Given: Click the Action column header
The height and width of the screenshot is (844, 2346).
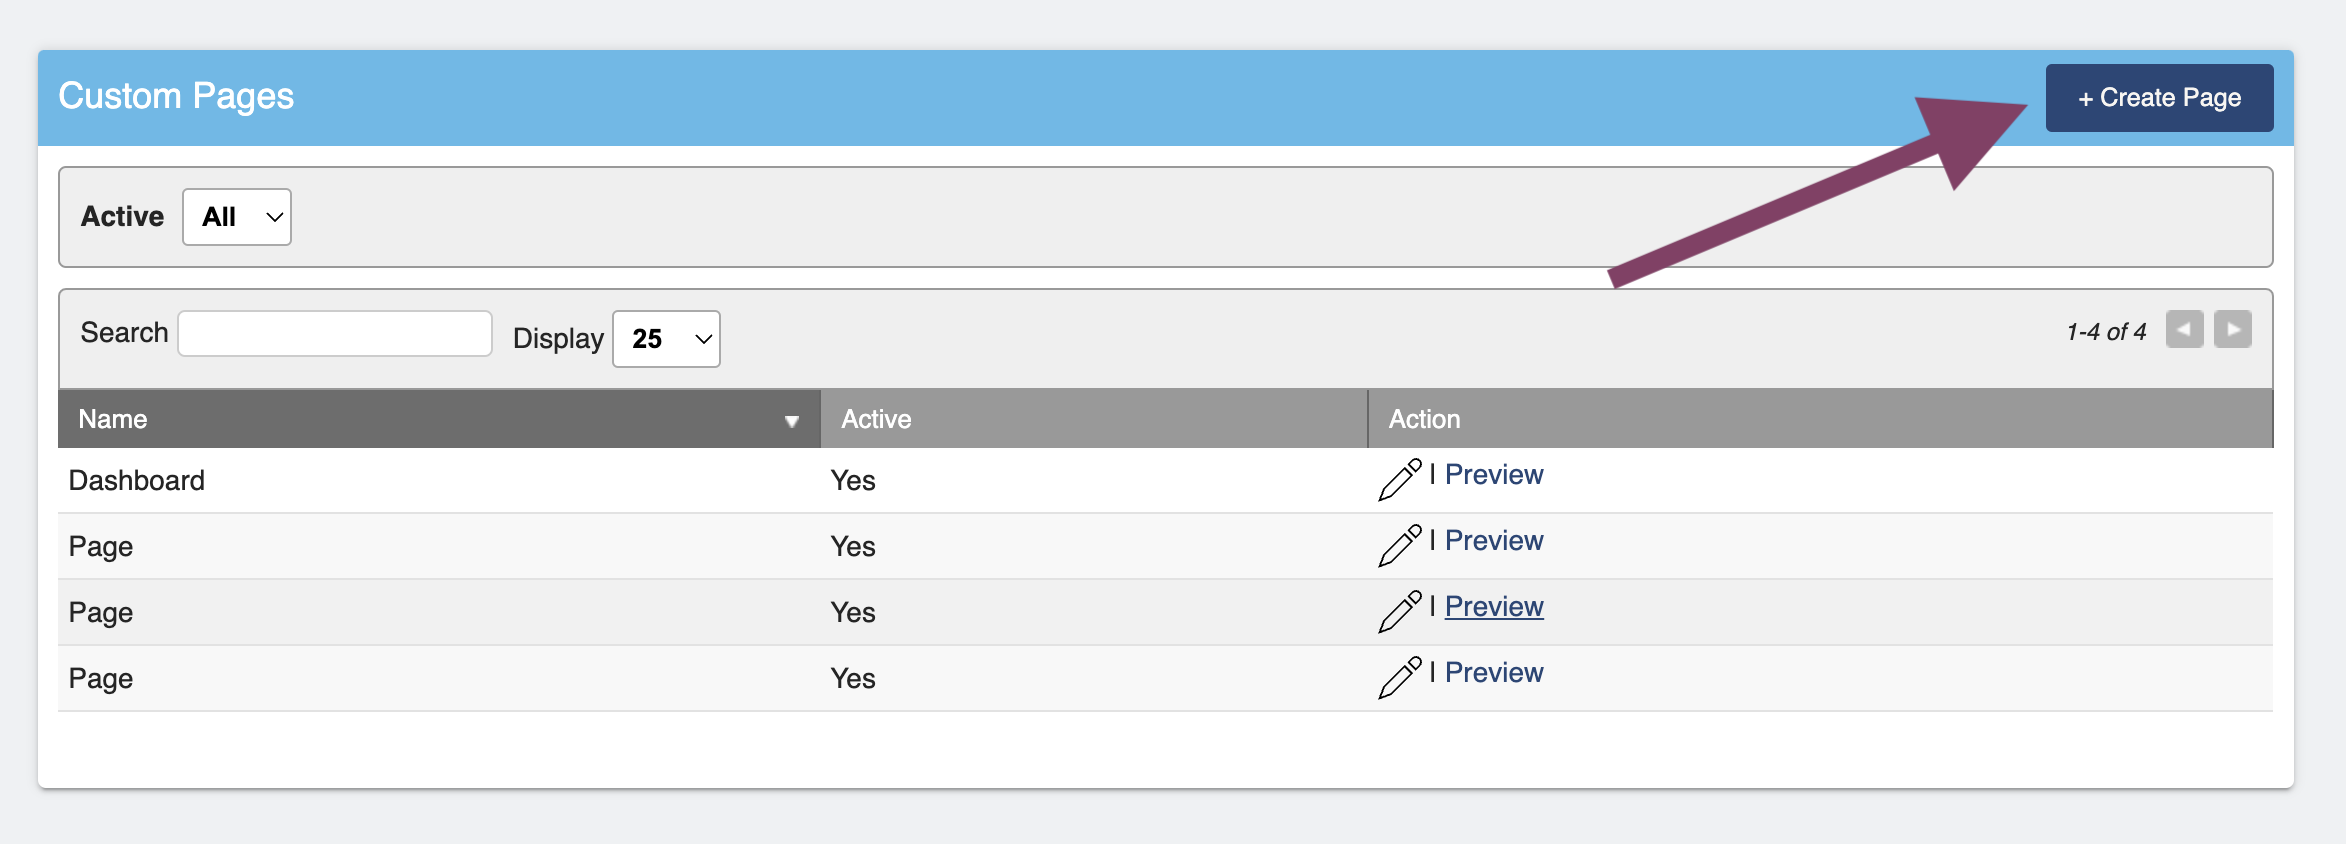Looking at the screenshot, I should pyautogui.click(x=1820, y=419).
